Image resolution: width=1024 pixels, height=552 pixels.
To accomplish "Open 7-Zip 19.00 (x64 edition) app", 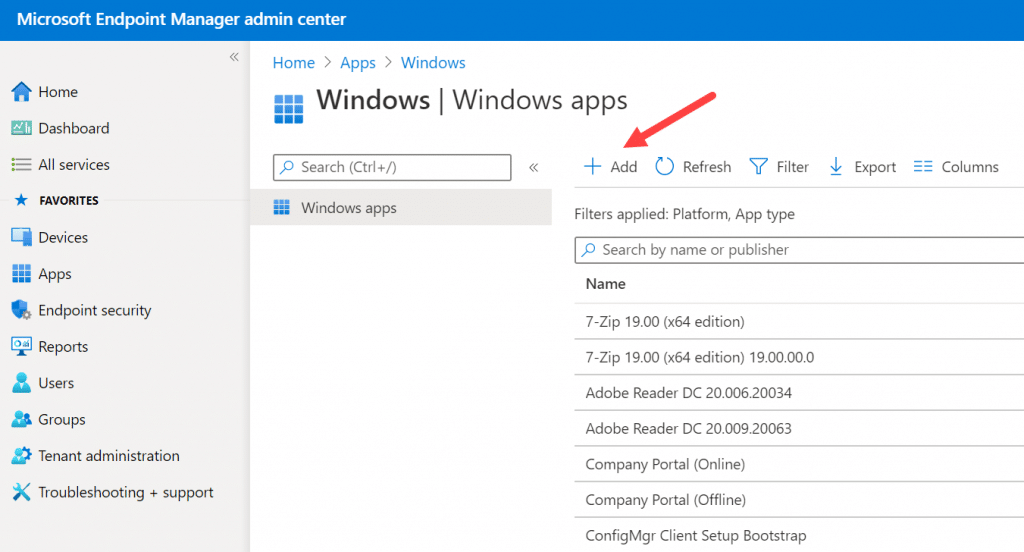I will coord(665,321).
